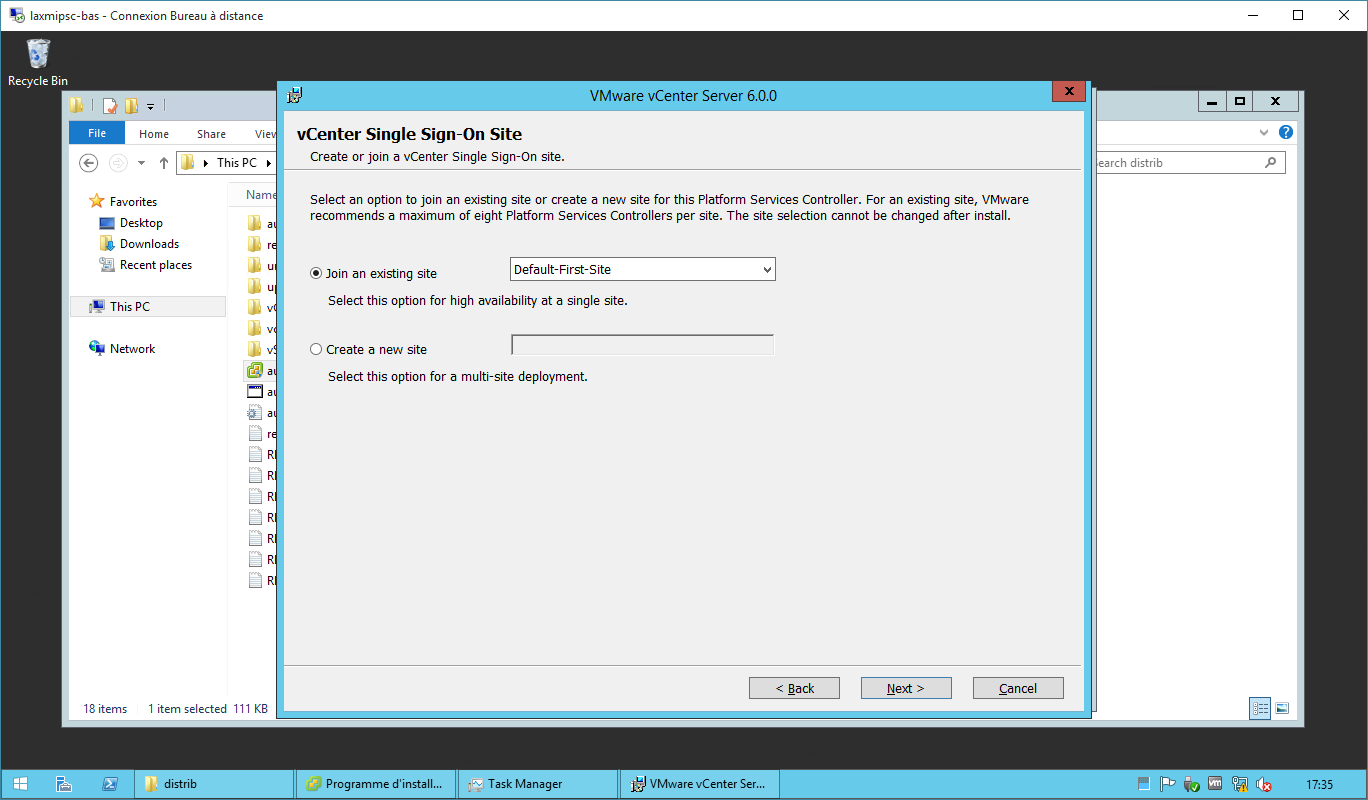
Task: Select the Create a new site option
Action: tap(317, 349)
